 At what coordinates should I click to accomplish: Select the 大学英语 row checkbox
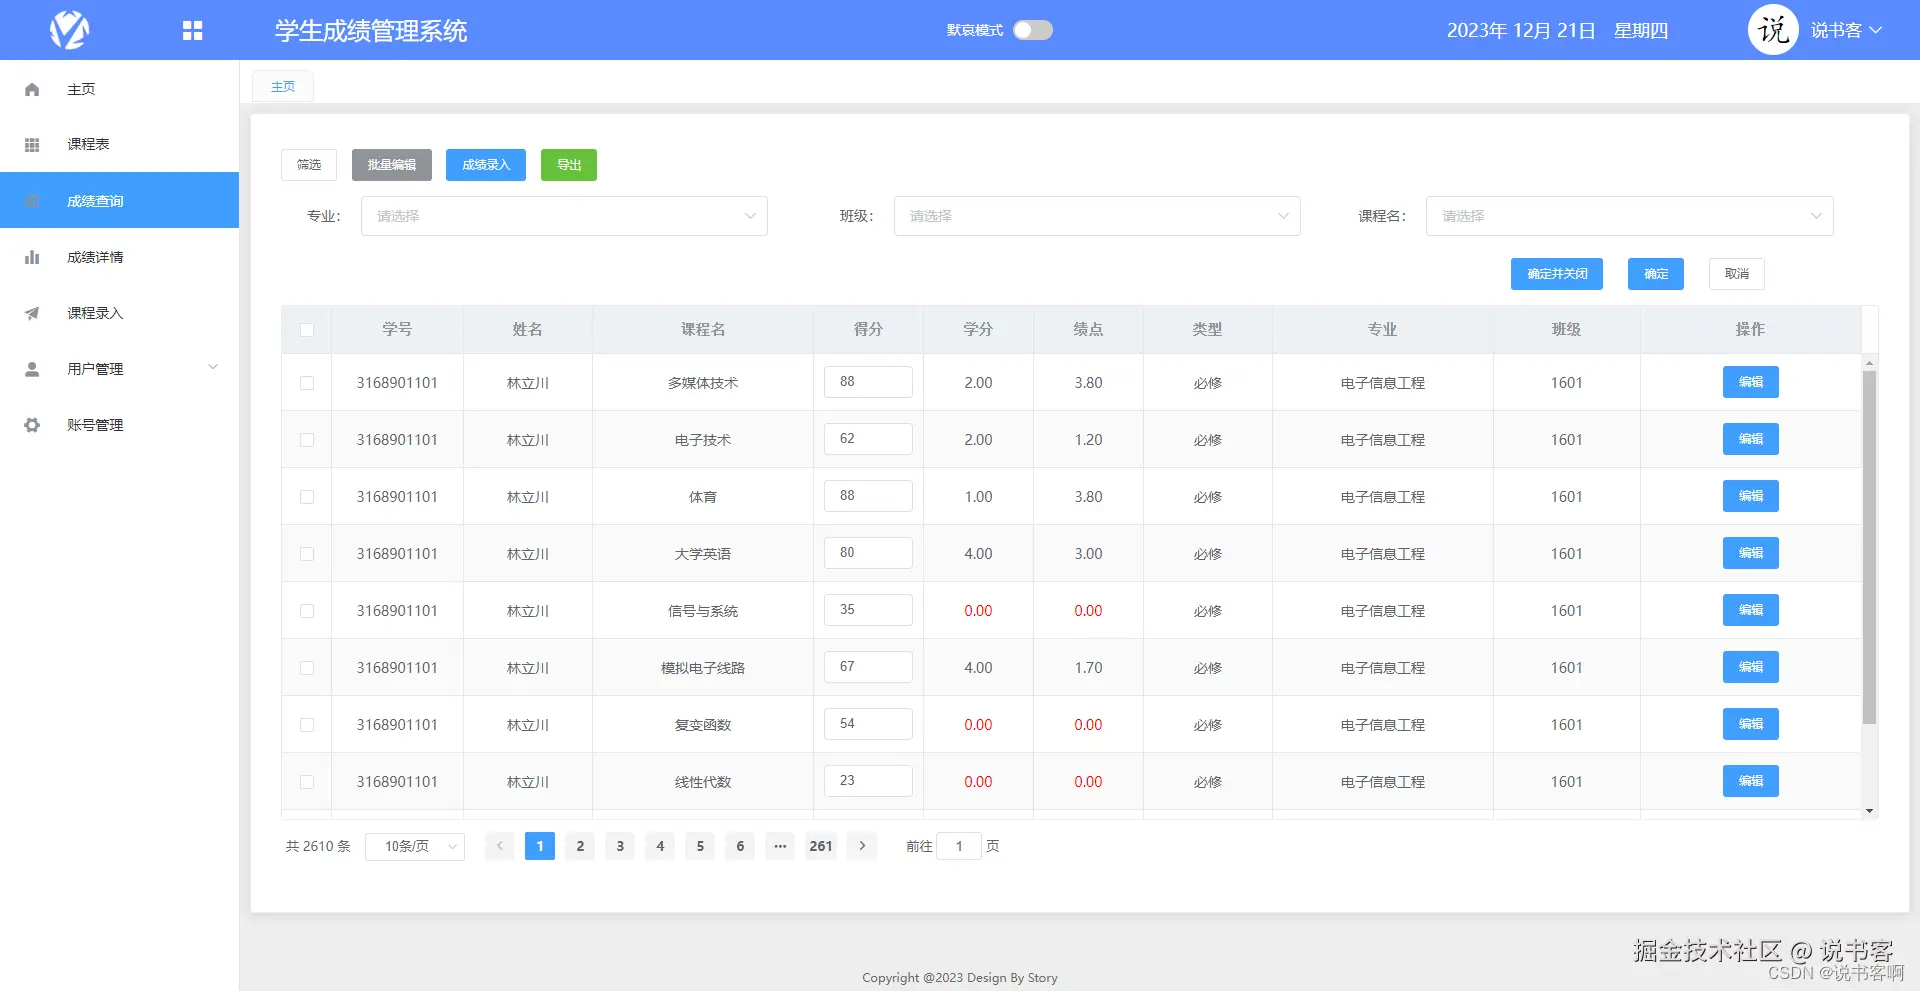coord(307,554)
